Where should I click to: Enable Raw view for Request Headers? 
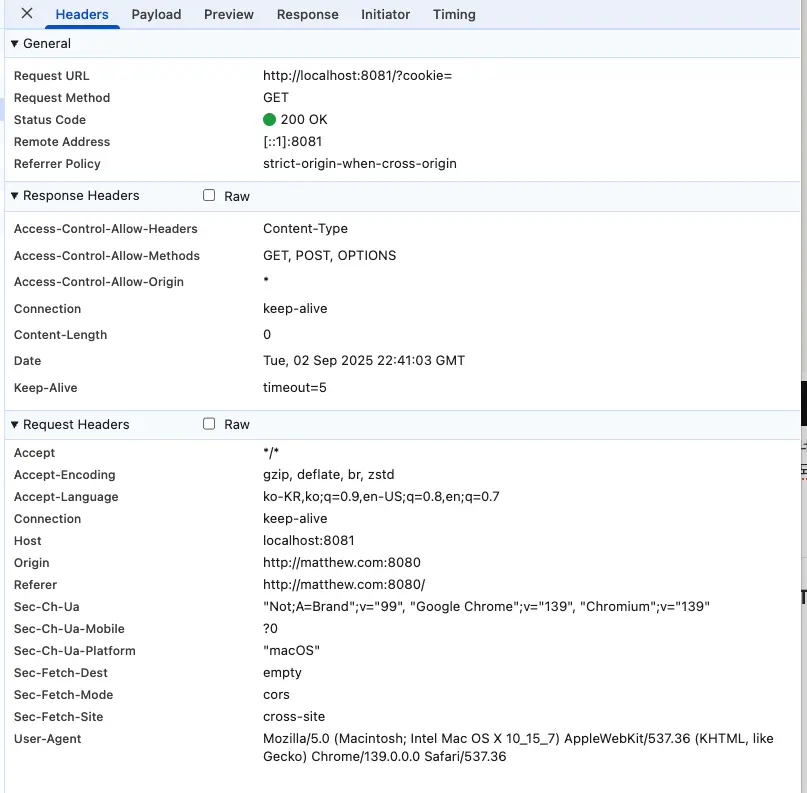pyautogui.click(x=209, y=424)
